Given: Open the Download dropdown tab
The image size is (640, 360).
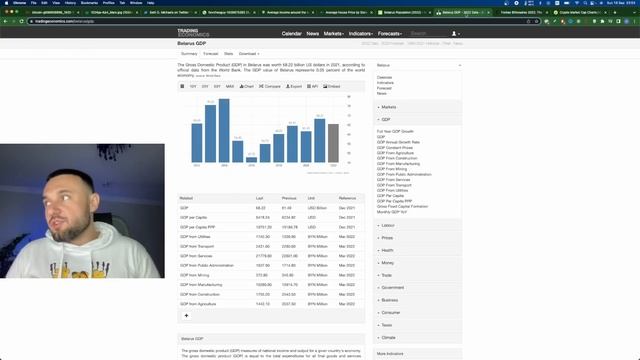Looking at the screenshot, I should coord(249,54).
